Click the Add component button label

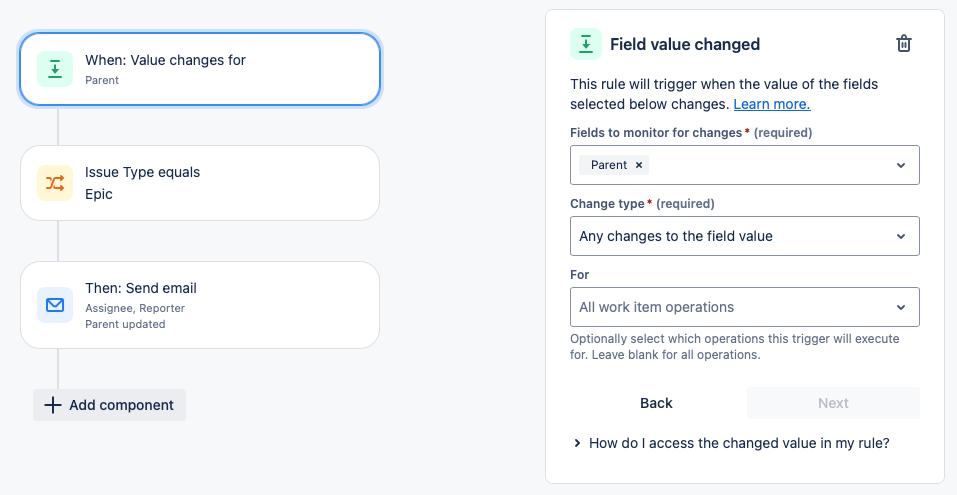121,405
